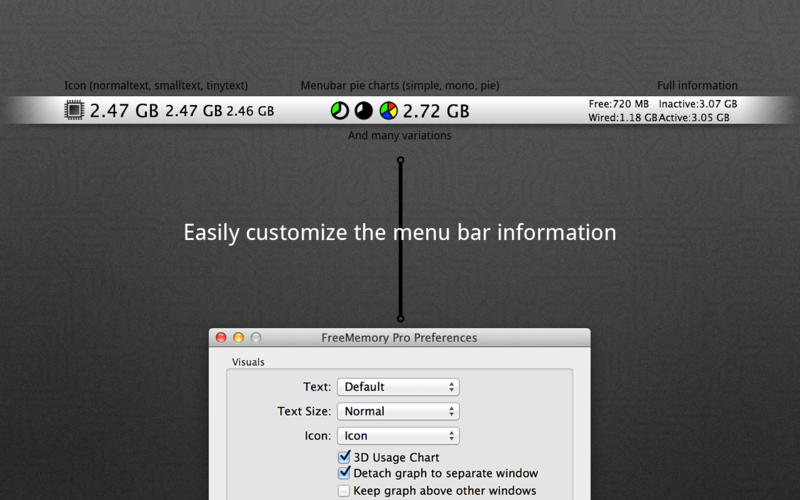Click the green simple pie chart icon

click(x=340, y=111)
